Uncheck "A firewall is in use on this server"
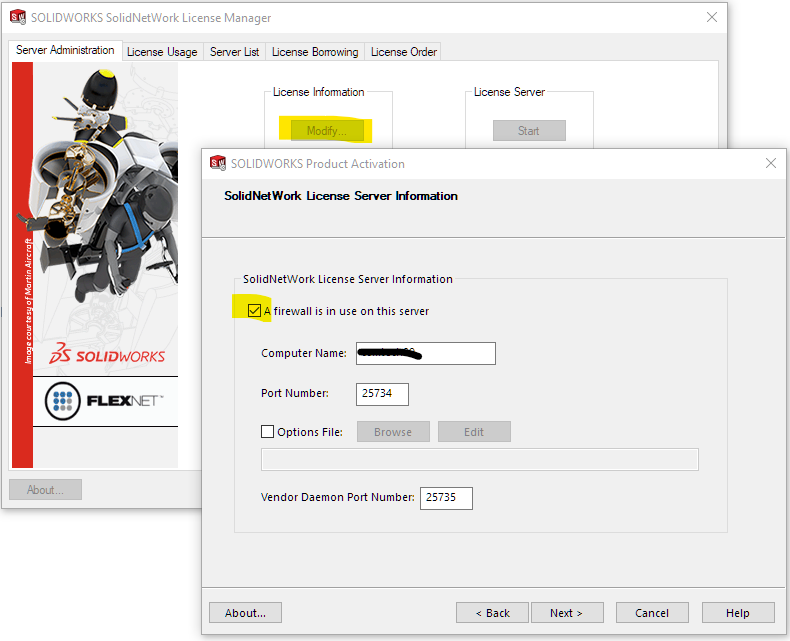Screen dimensions: 790x641 click(x=254, y=311)
